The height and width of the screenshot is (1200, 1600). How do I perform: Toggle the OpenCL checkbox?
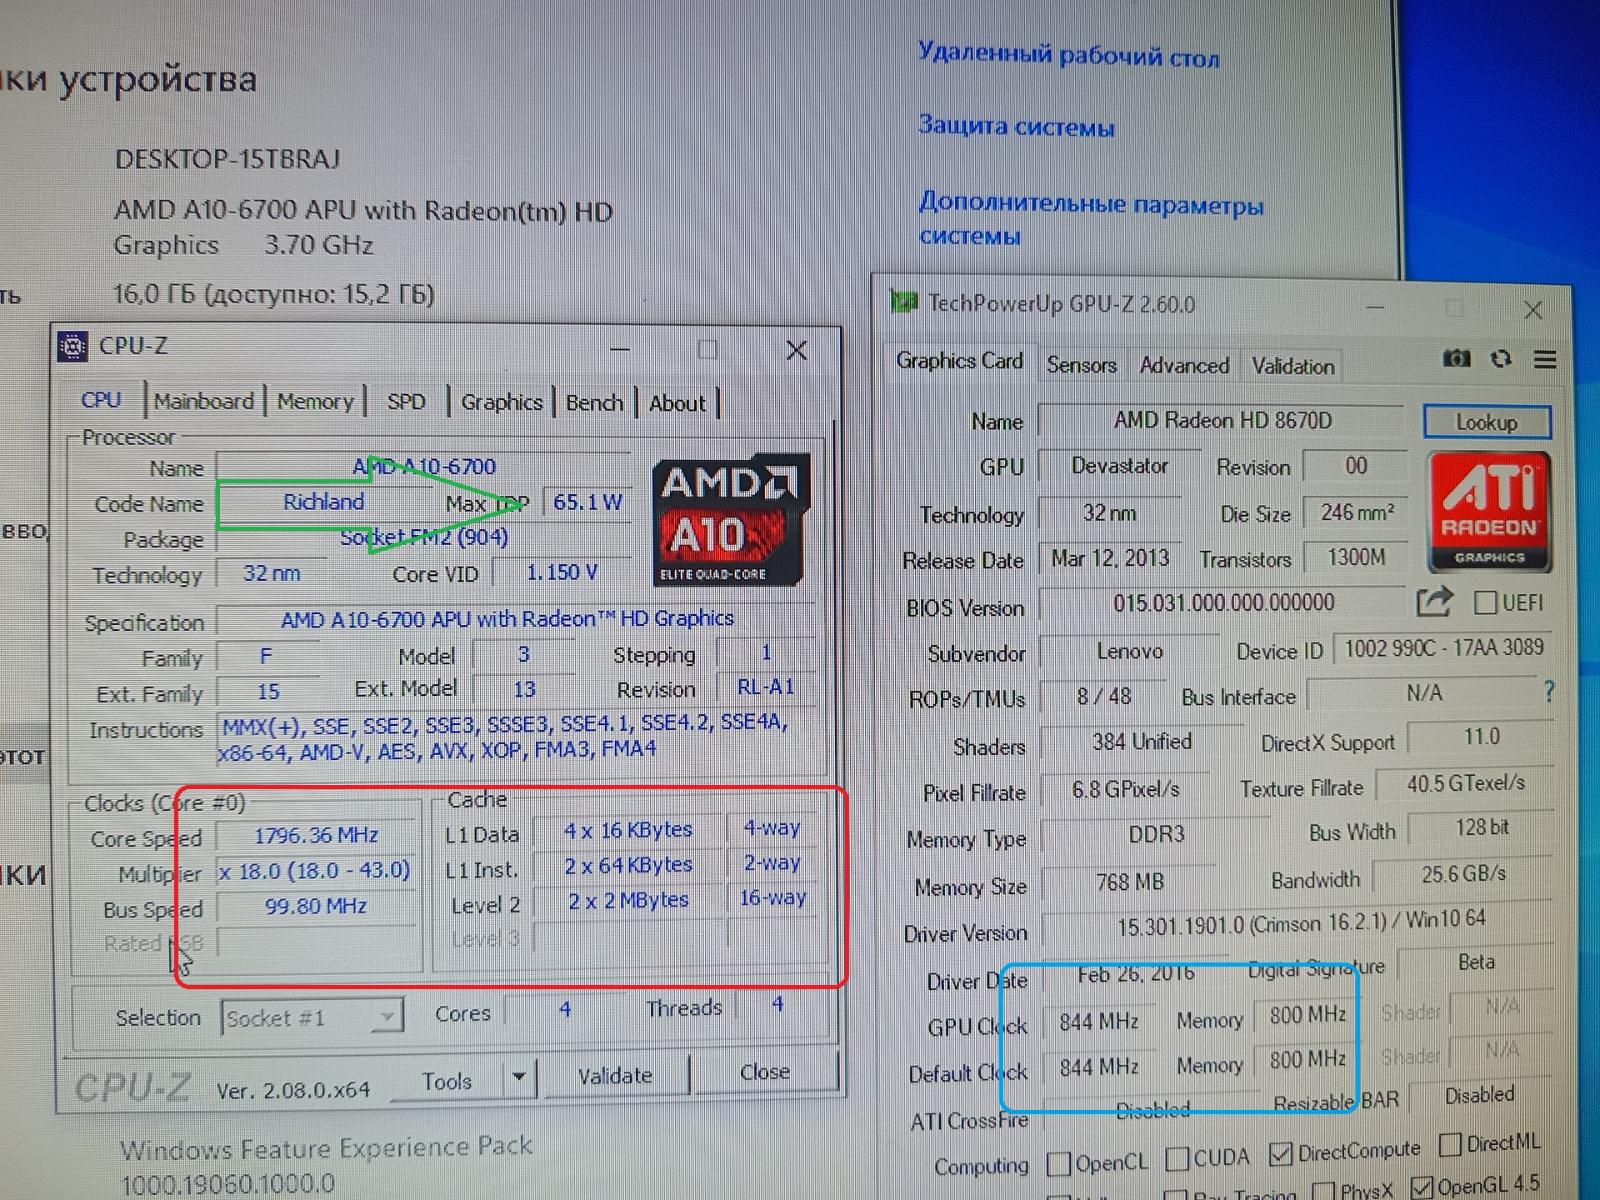[1058, 1164]
